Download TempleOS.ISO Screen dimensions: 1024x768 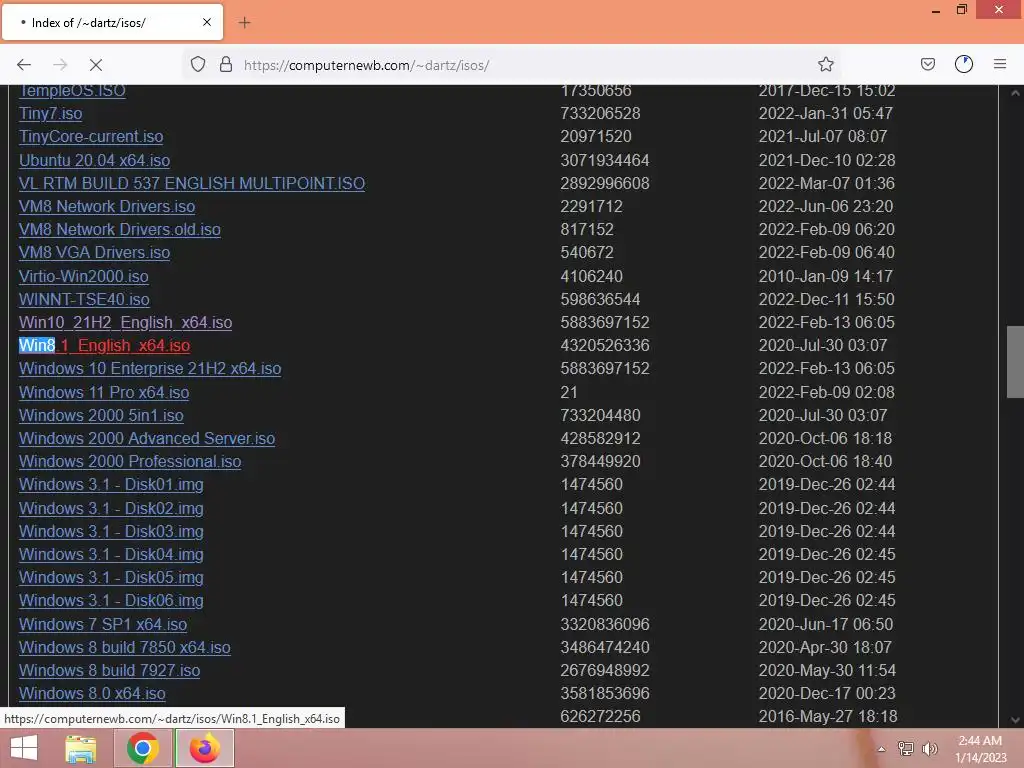[x=72, y=91]
